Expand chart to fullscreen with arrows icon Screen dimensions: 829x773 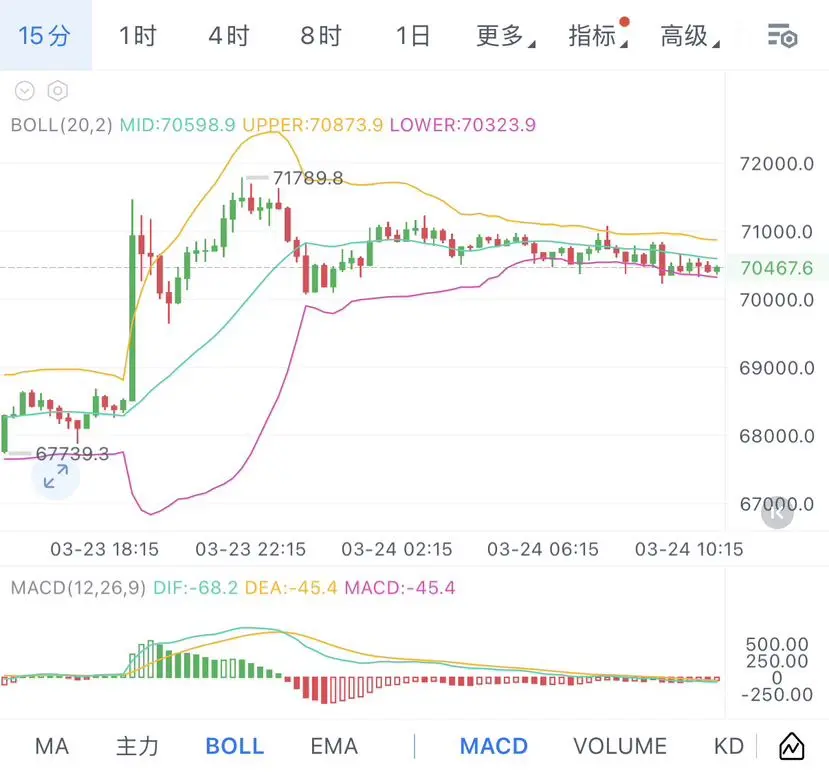tap(56, 476)
